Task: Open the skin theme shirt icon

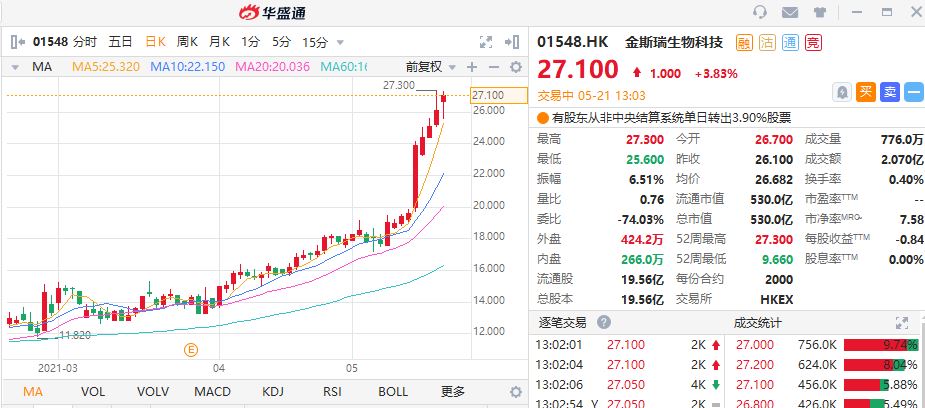Action: pyautogui.click(x=819, y=12)
